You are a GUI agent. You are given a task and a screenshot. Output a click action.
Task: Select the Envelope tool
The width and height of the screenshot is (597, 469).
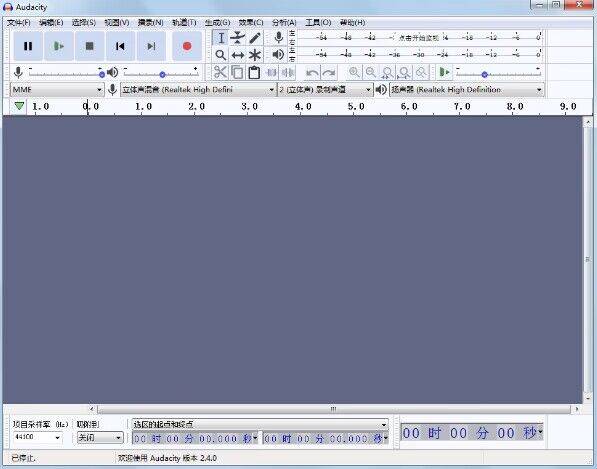point(238,38)
